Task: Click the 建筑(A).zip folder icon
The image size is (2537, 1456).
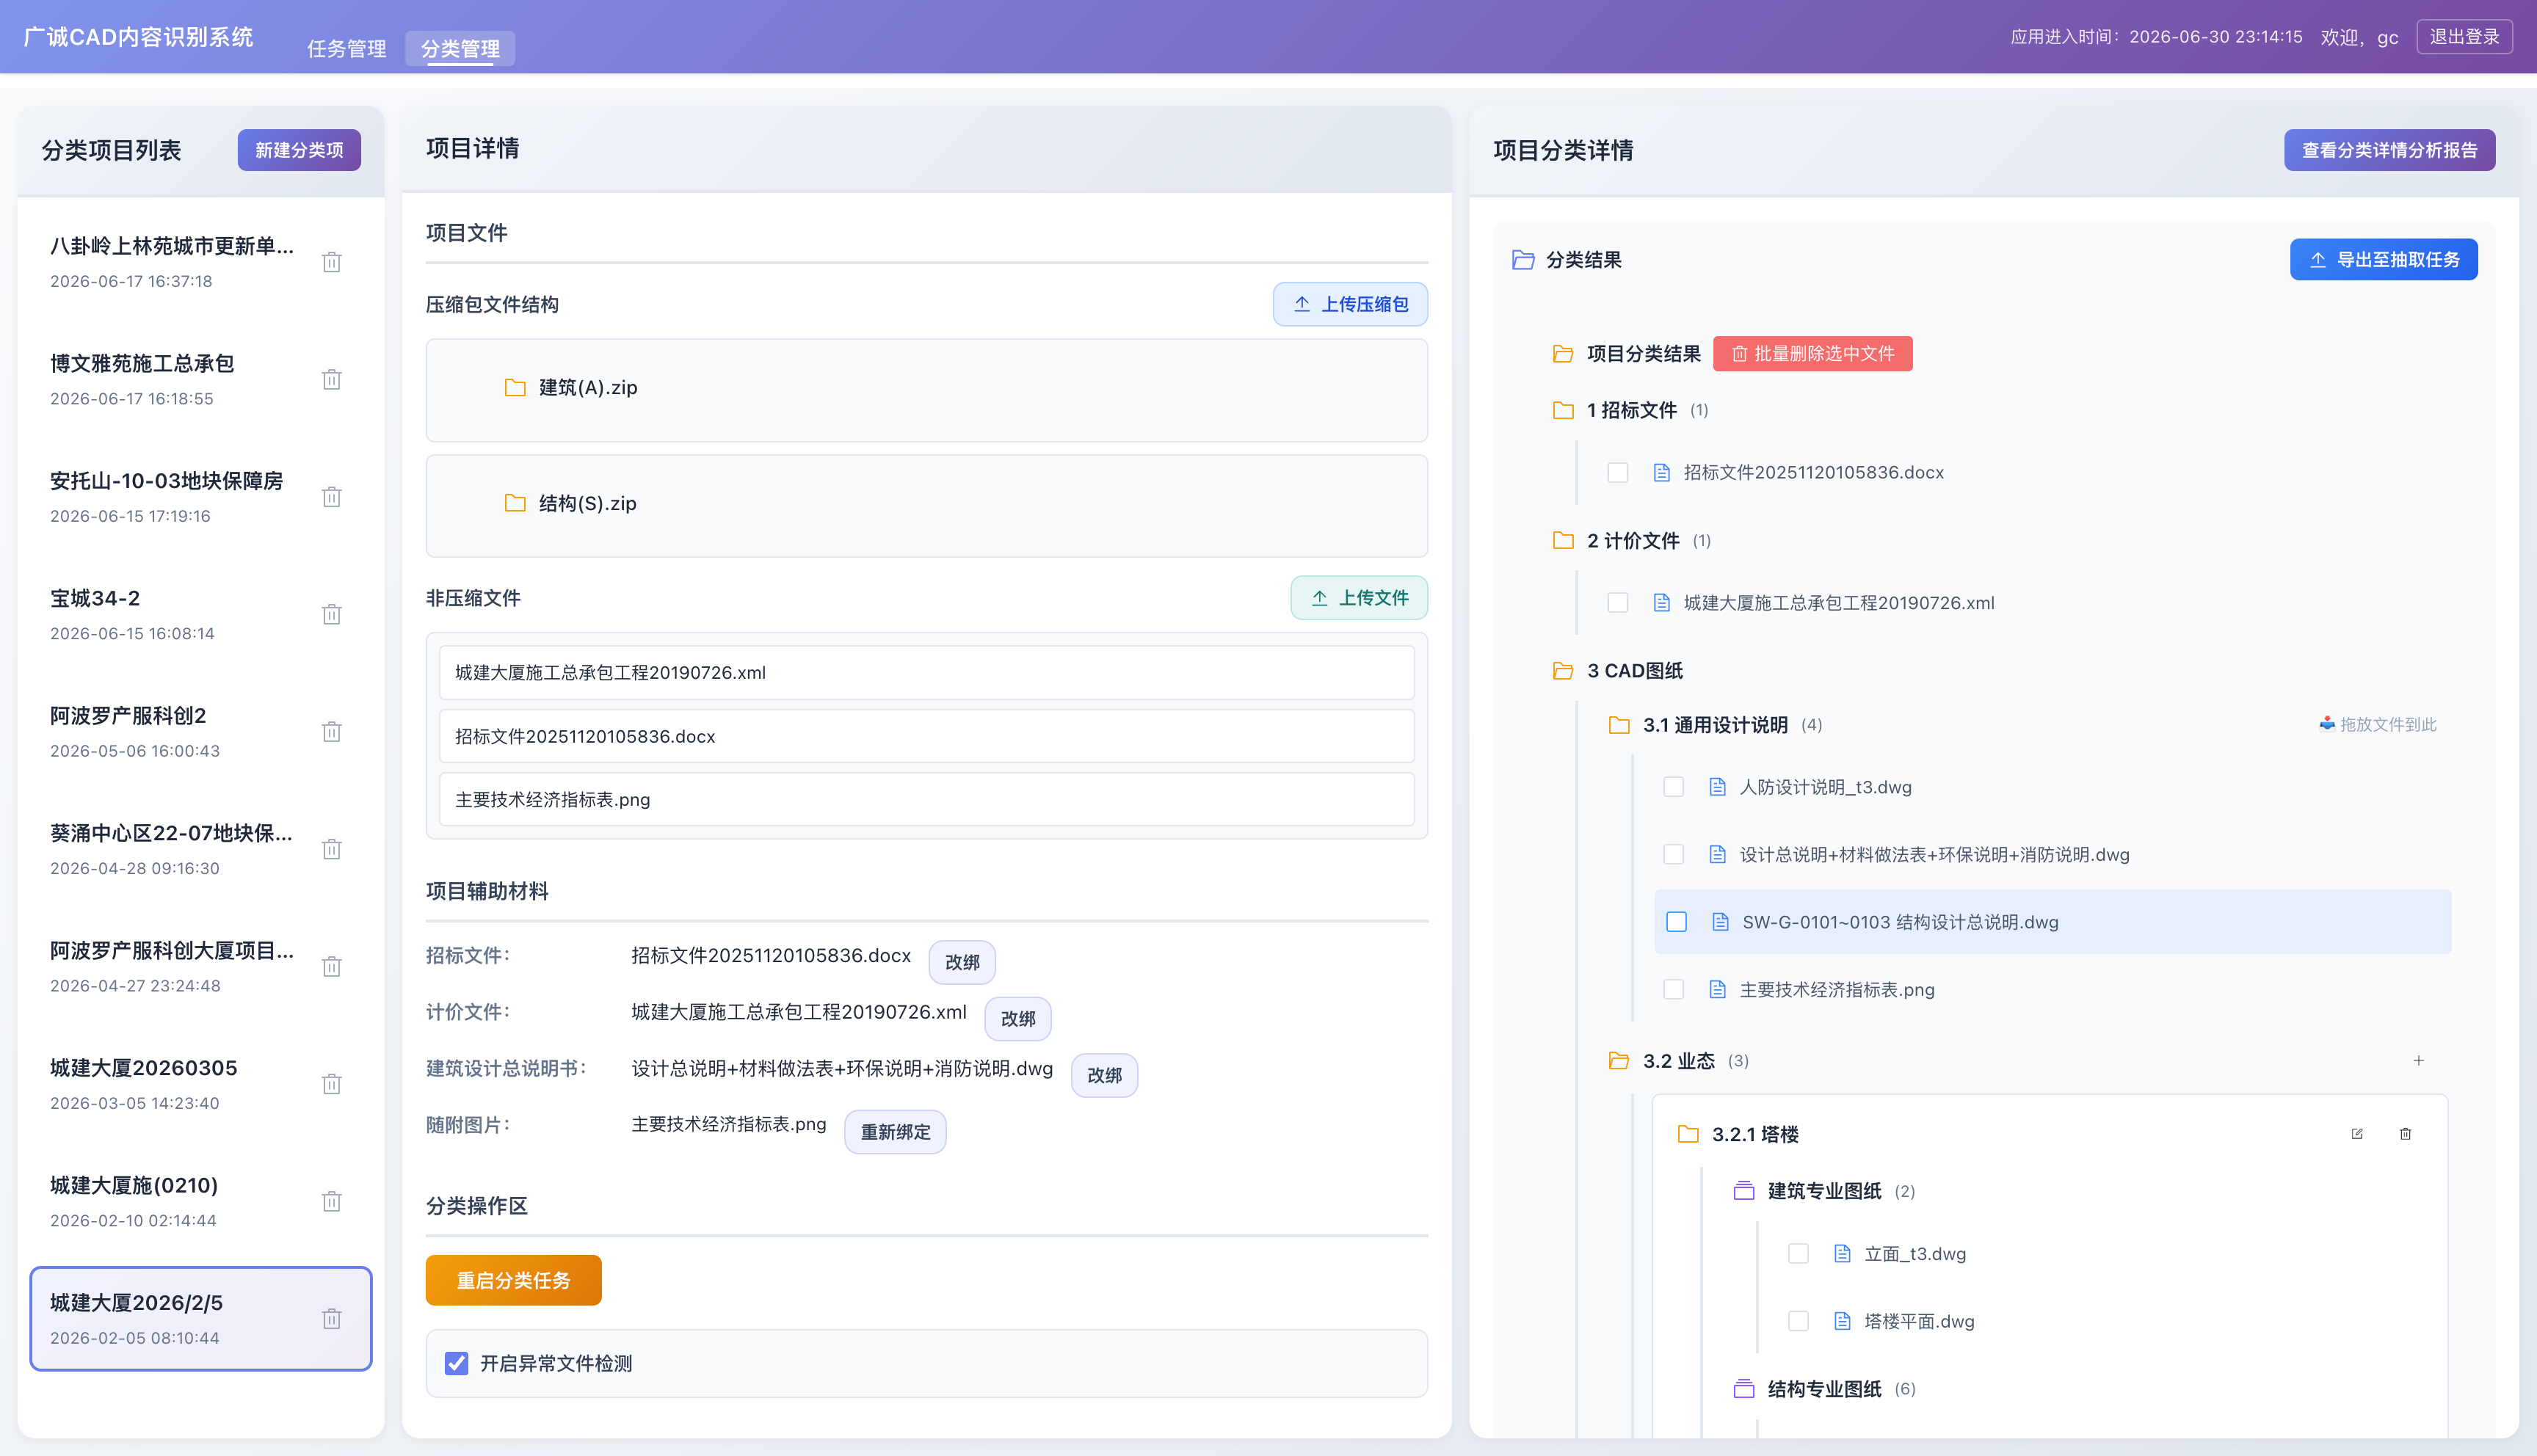Action: coord(515,388)
